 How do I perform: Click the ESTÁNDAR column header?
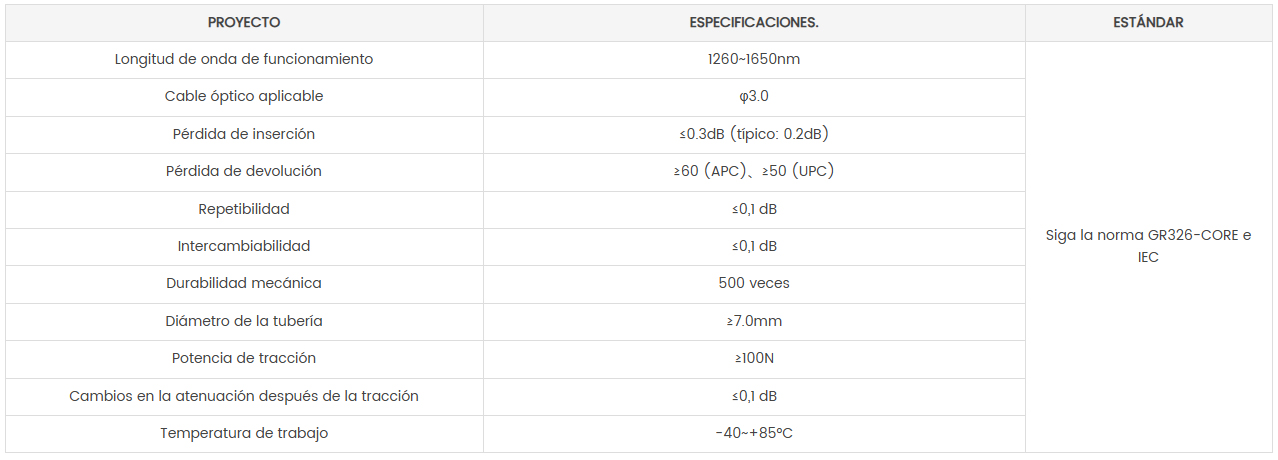[x=1148, y=22]
